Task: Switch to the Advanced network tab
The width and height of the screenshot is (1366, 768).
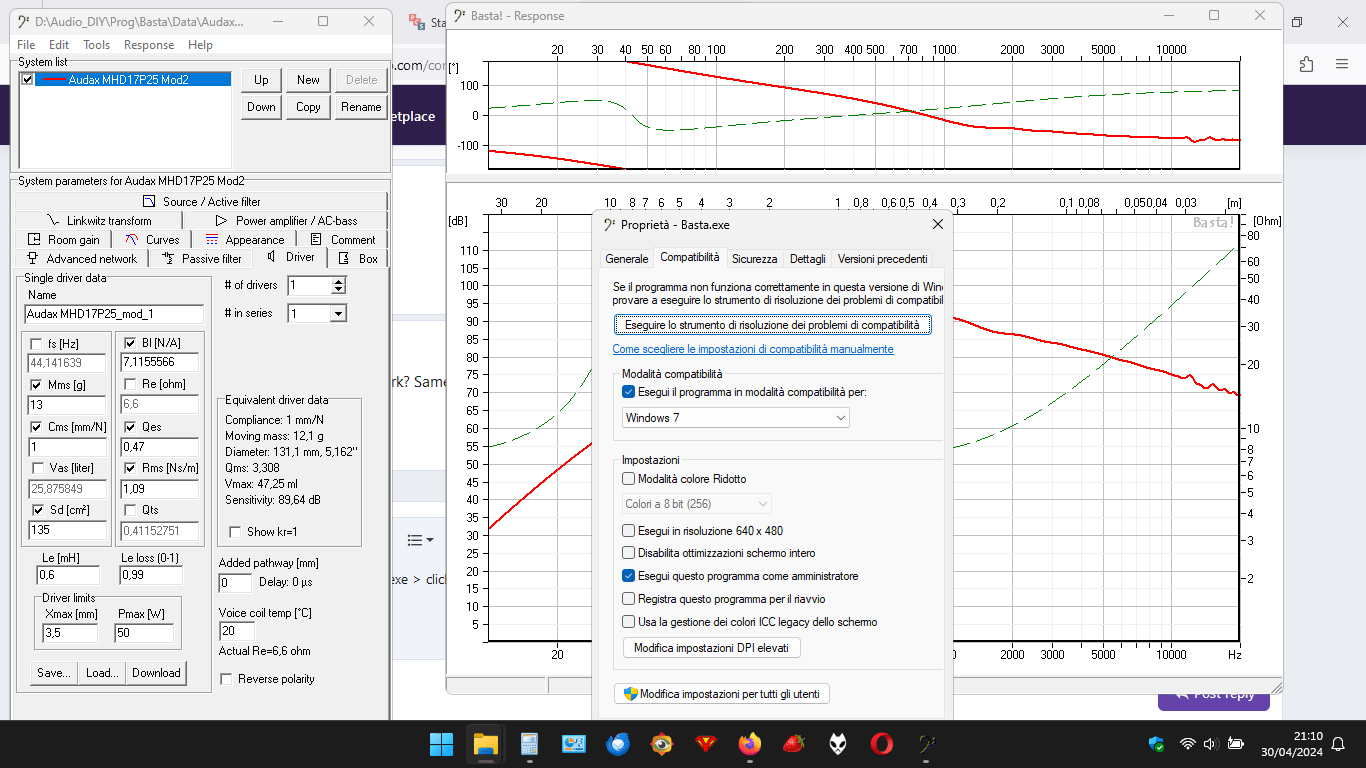Action: [x=82, y=258]
